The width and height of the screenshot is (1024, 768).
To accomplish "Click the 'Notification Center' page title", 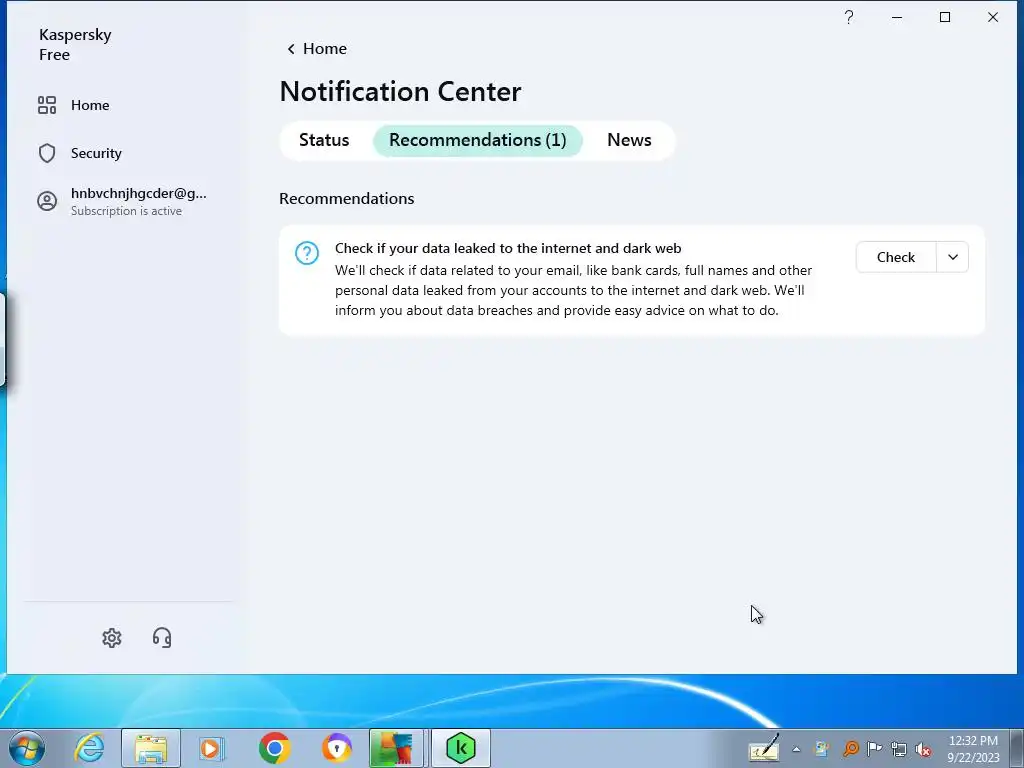I will point(400,91).
